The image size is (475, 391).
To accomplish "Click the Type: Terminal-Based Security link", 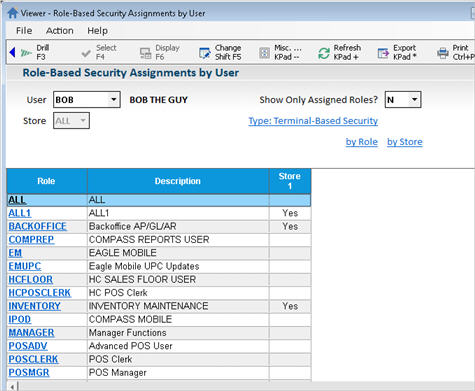I will (313, 121).
